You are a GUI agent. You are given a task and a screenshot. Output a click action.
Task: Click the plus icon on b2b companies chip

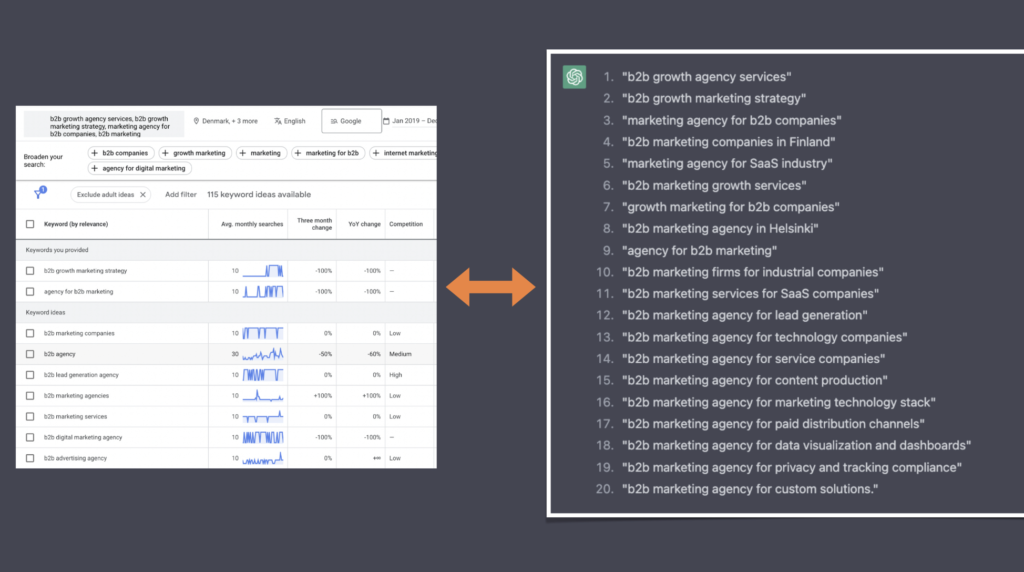point(95,153)
